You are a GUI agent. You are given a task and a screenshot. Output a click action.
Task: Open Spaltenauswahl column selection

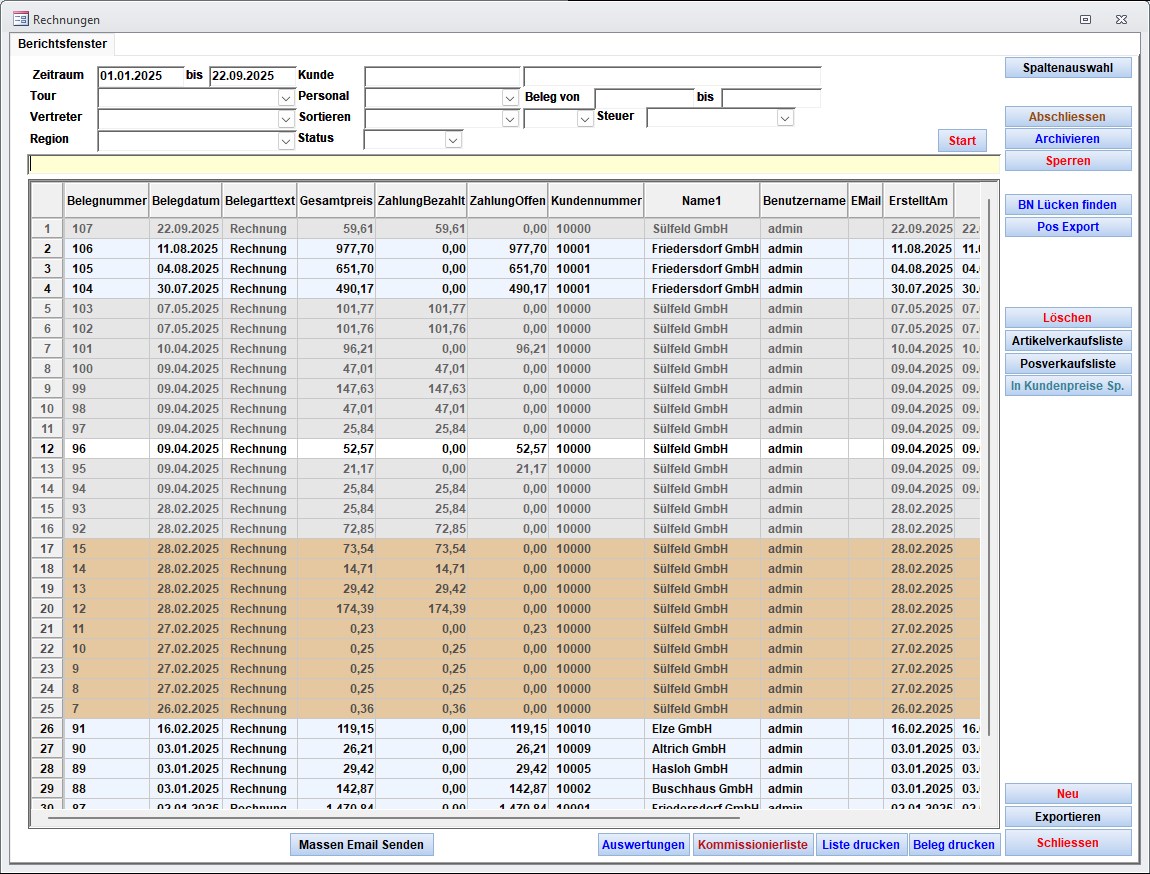pos(1068,68)
